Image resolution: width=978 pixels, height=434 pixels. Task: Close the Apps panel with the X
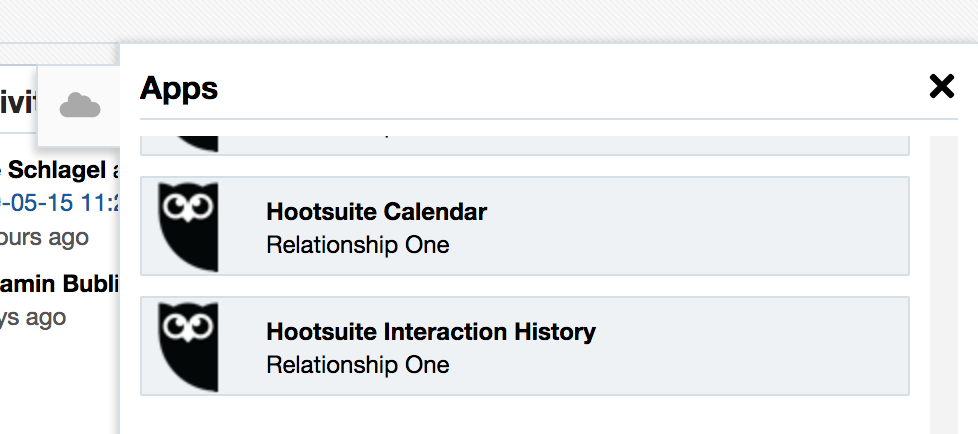click(x=941, y=87)
